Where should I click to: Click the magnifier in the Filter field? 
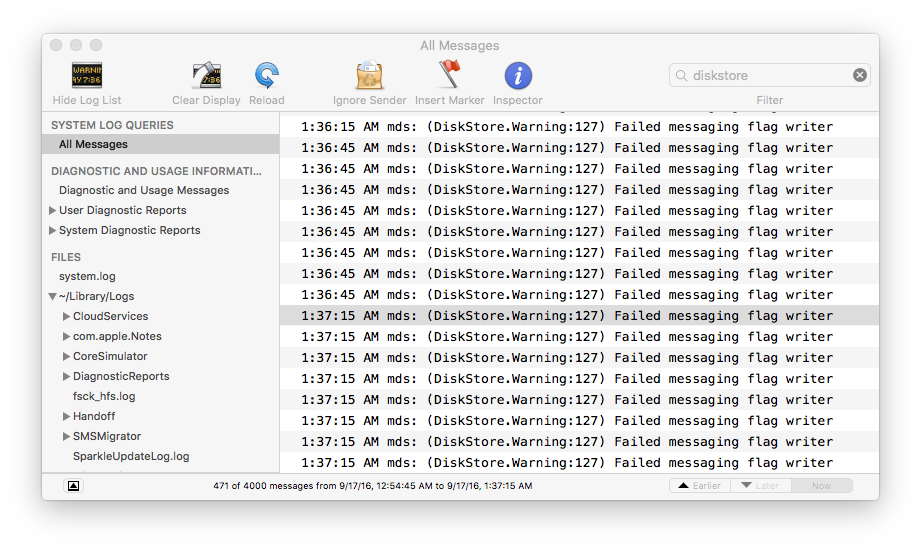pos(681,75)
